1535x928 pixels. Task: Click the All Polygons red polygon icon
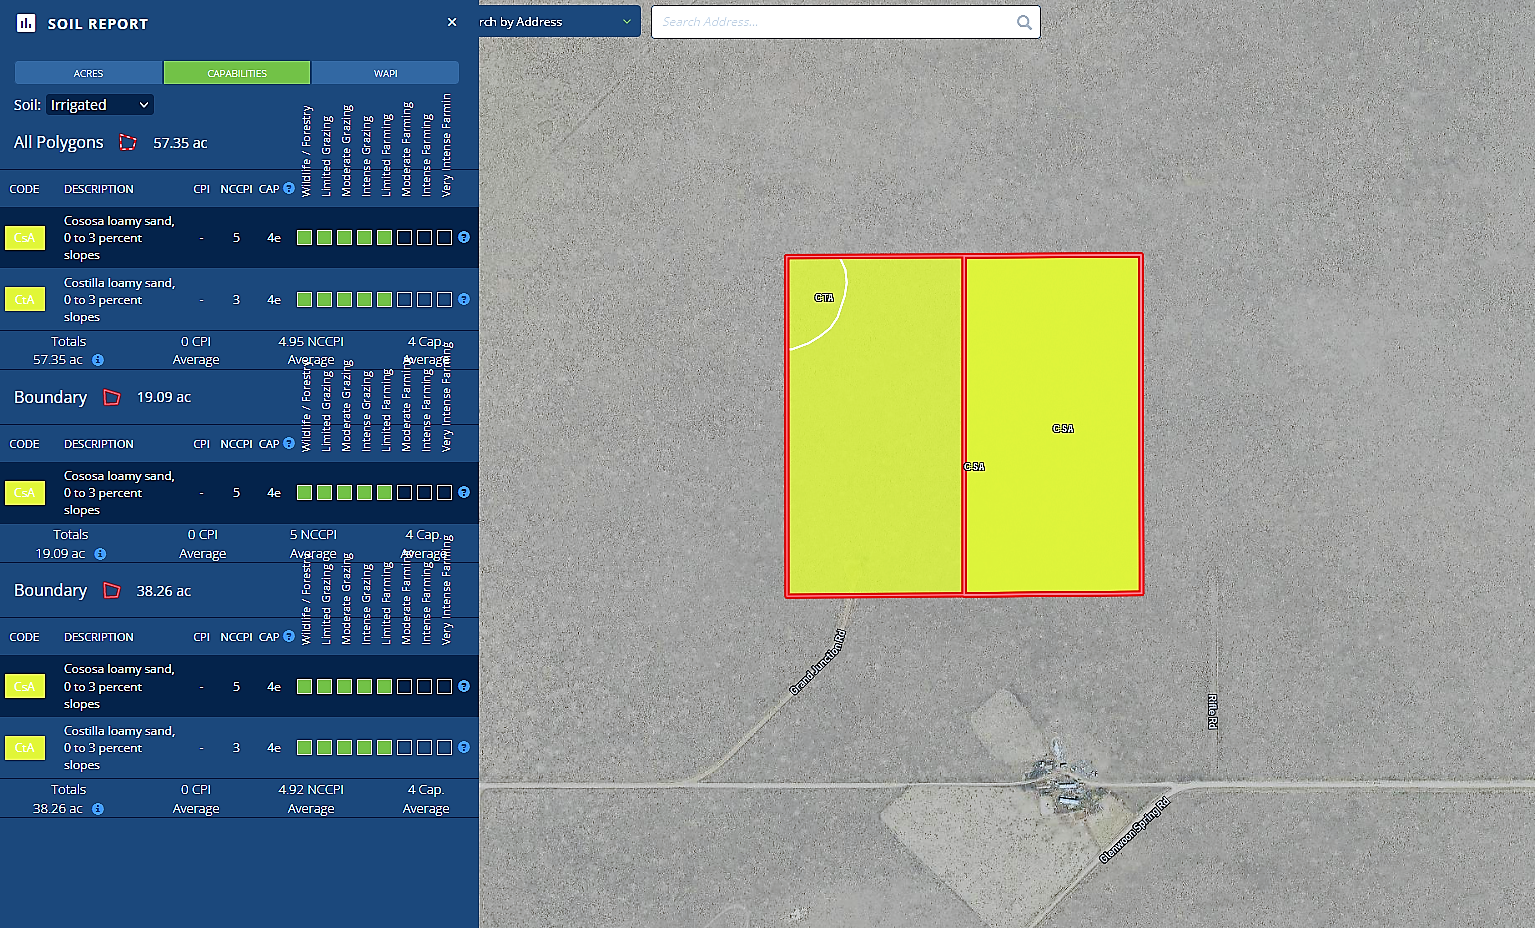(x=128, y=143)
